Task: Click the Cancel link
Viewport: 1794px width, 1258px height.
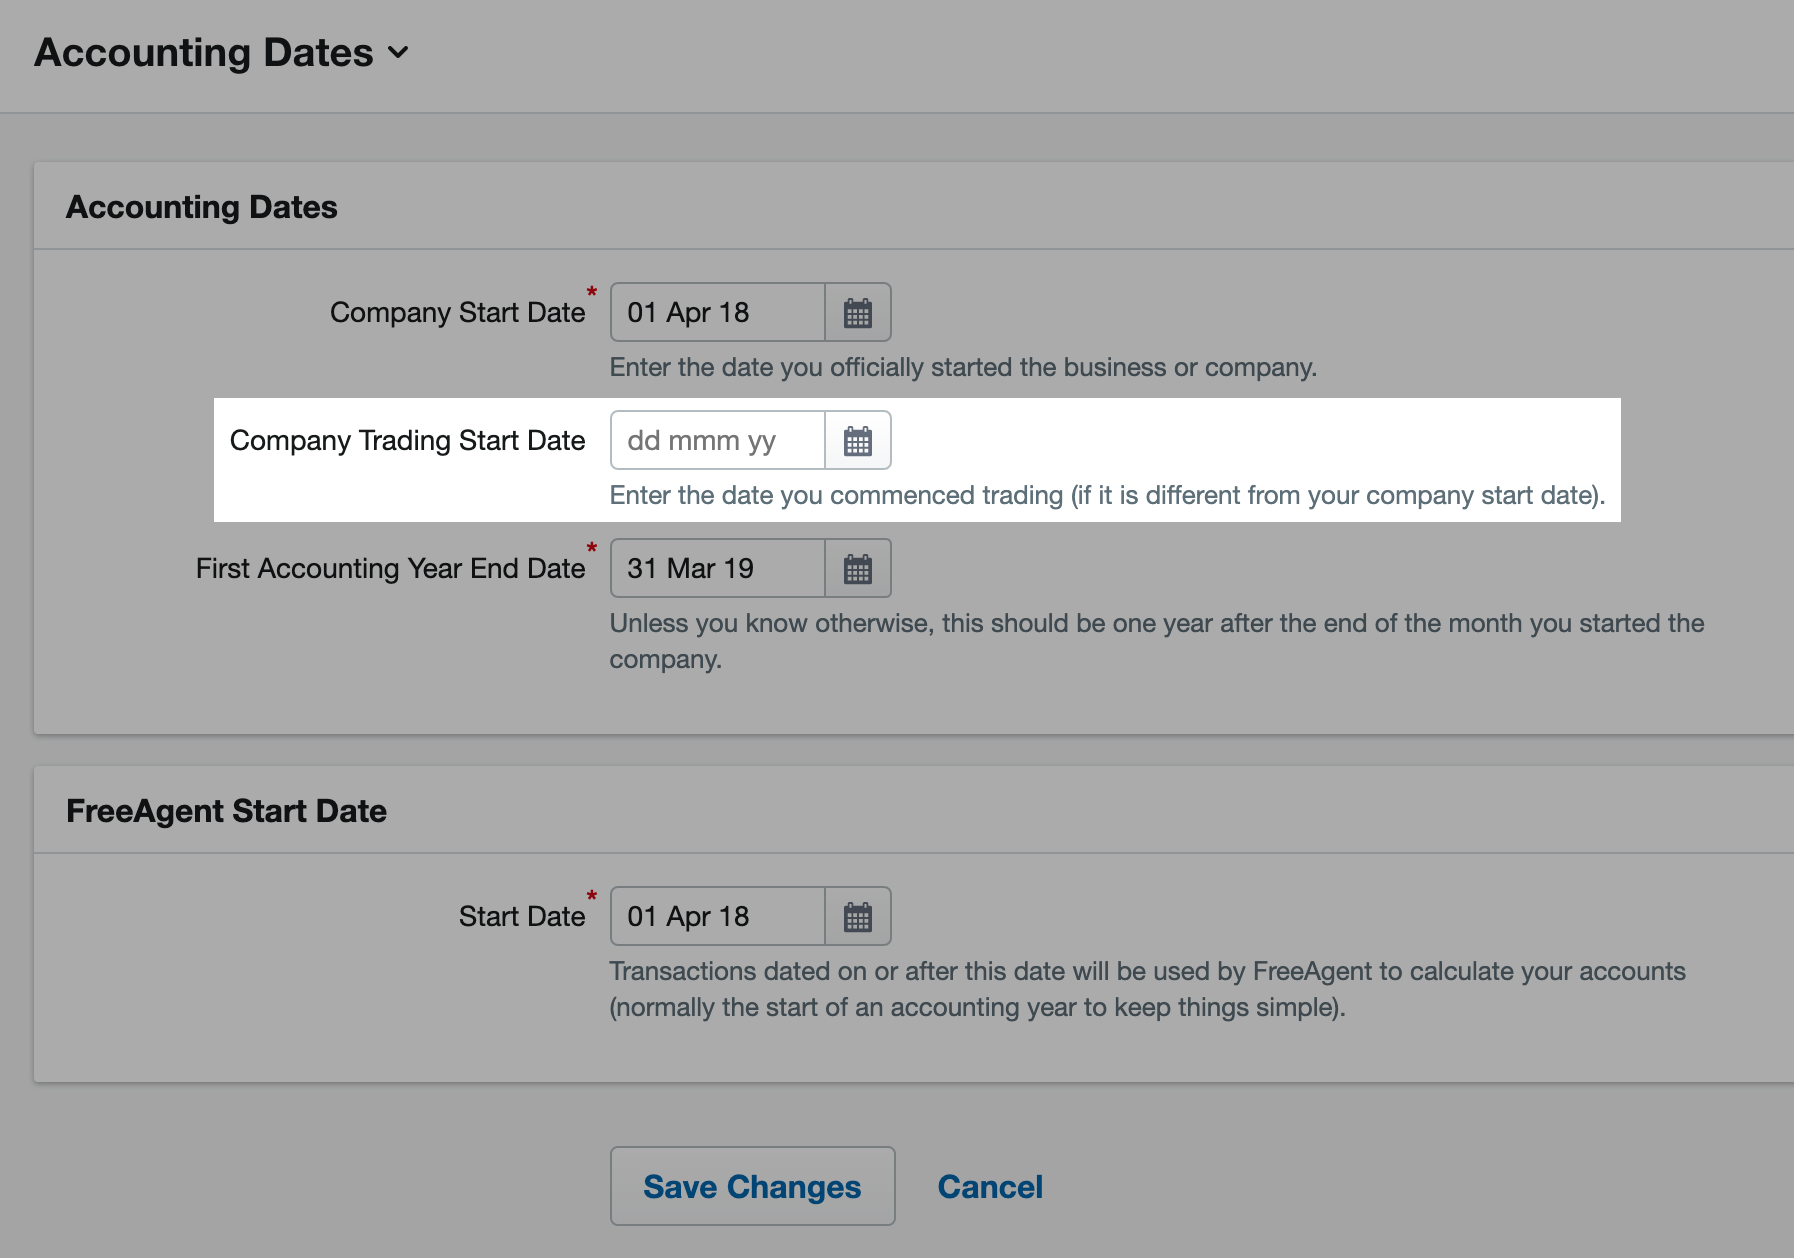Action: coord(989,1187)
